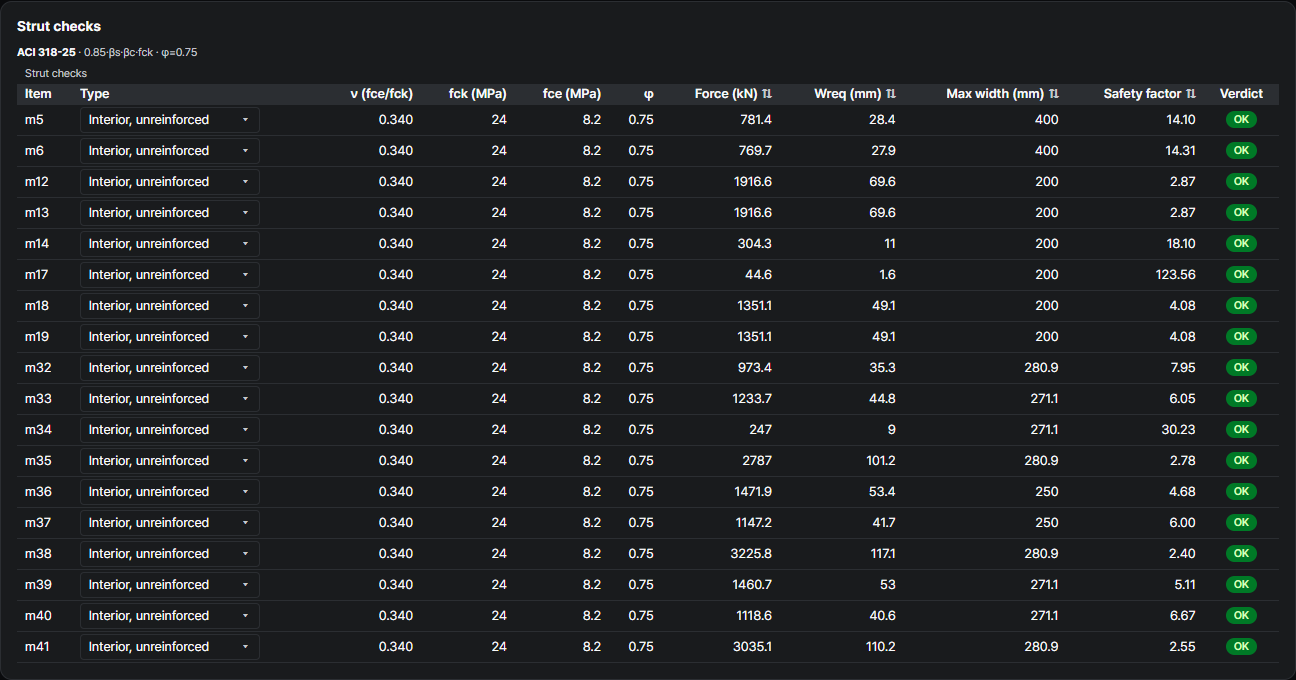Screen dimensions: 1296x680
Task: Select item cell m13
Action: tap(37, 213)
